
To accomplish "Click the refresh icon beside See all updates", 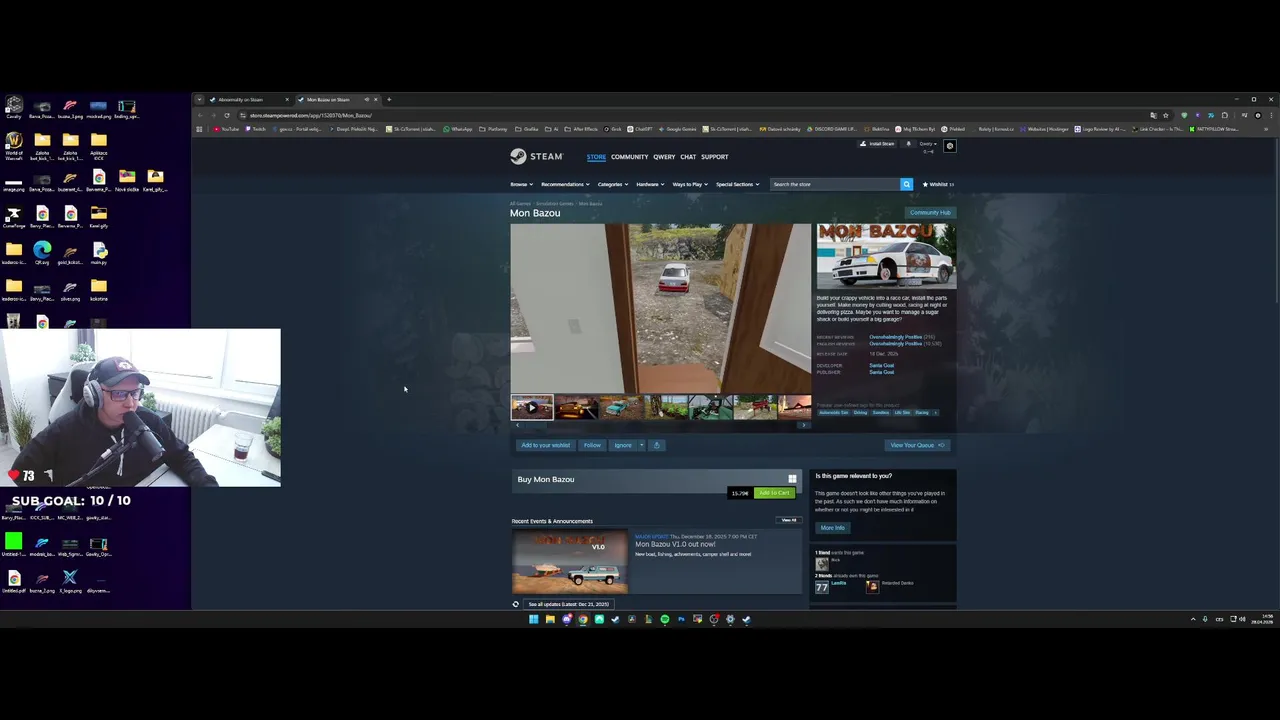I will pos(516,604).
